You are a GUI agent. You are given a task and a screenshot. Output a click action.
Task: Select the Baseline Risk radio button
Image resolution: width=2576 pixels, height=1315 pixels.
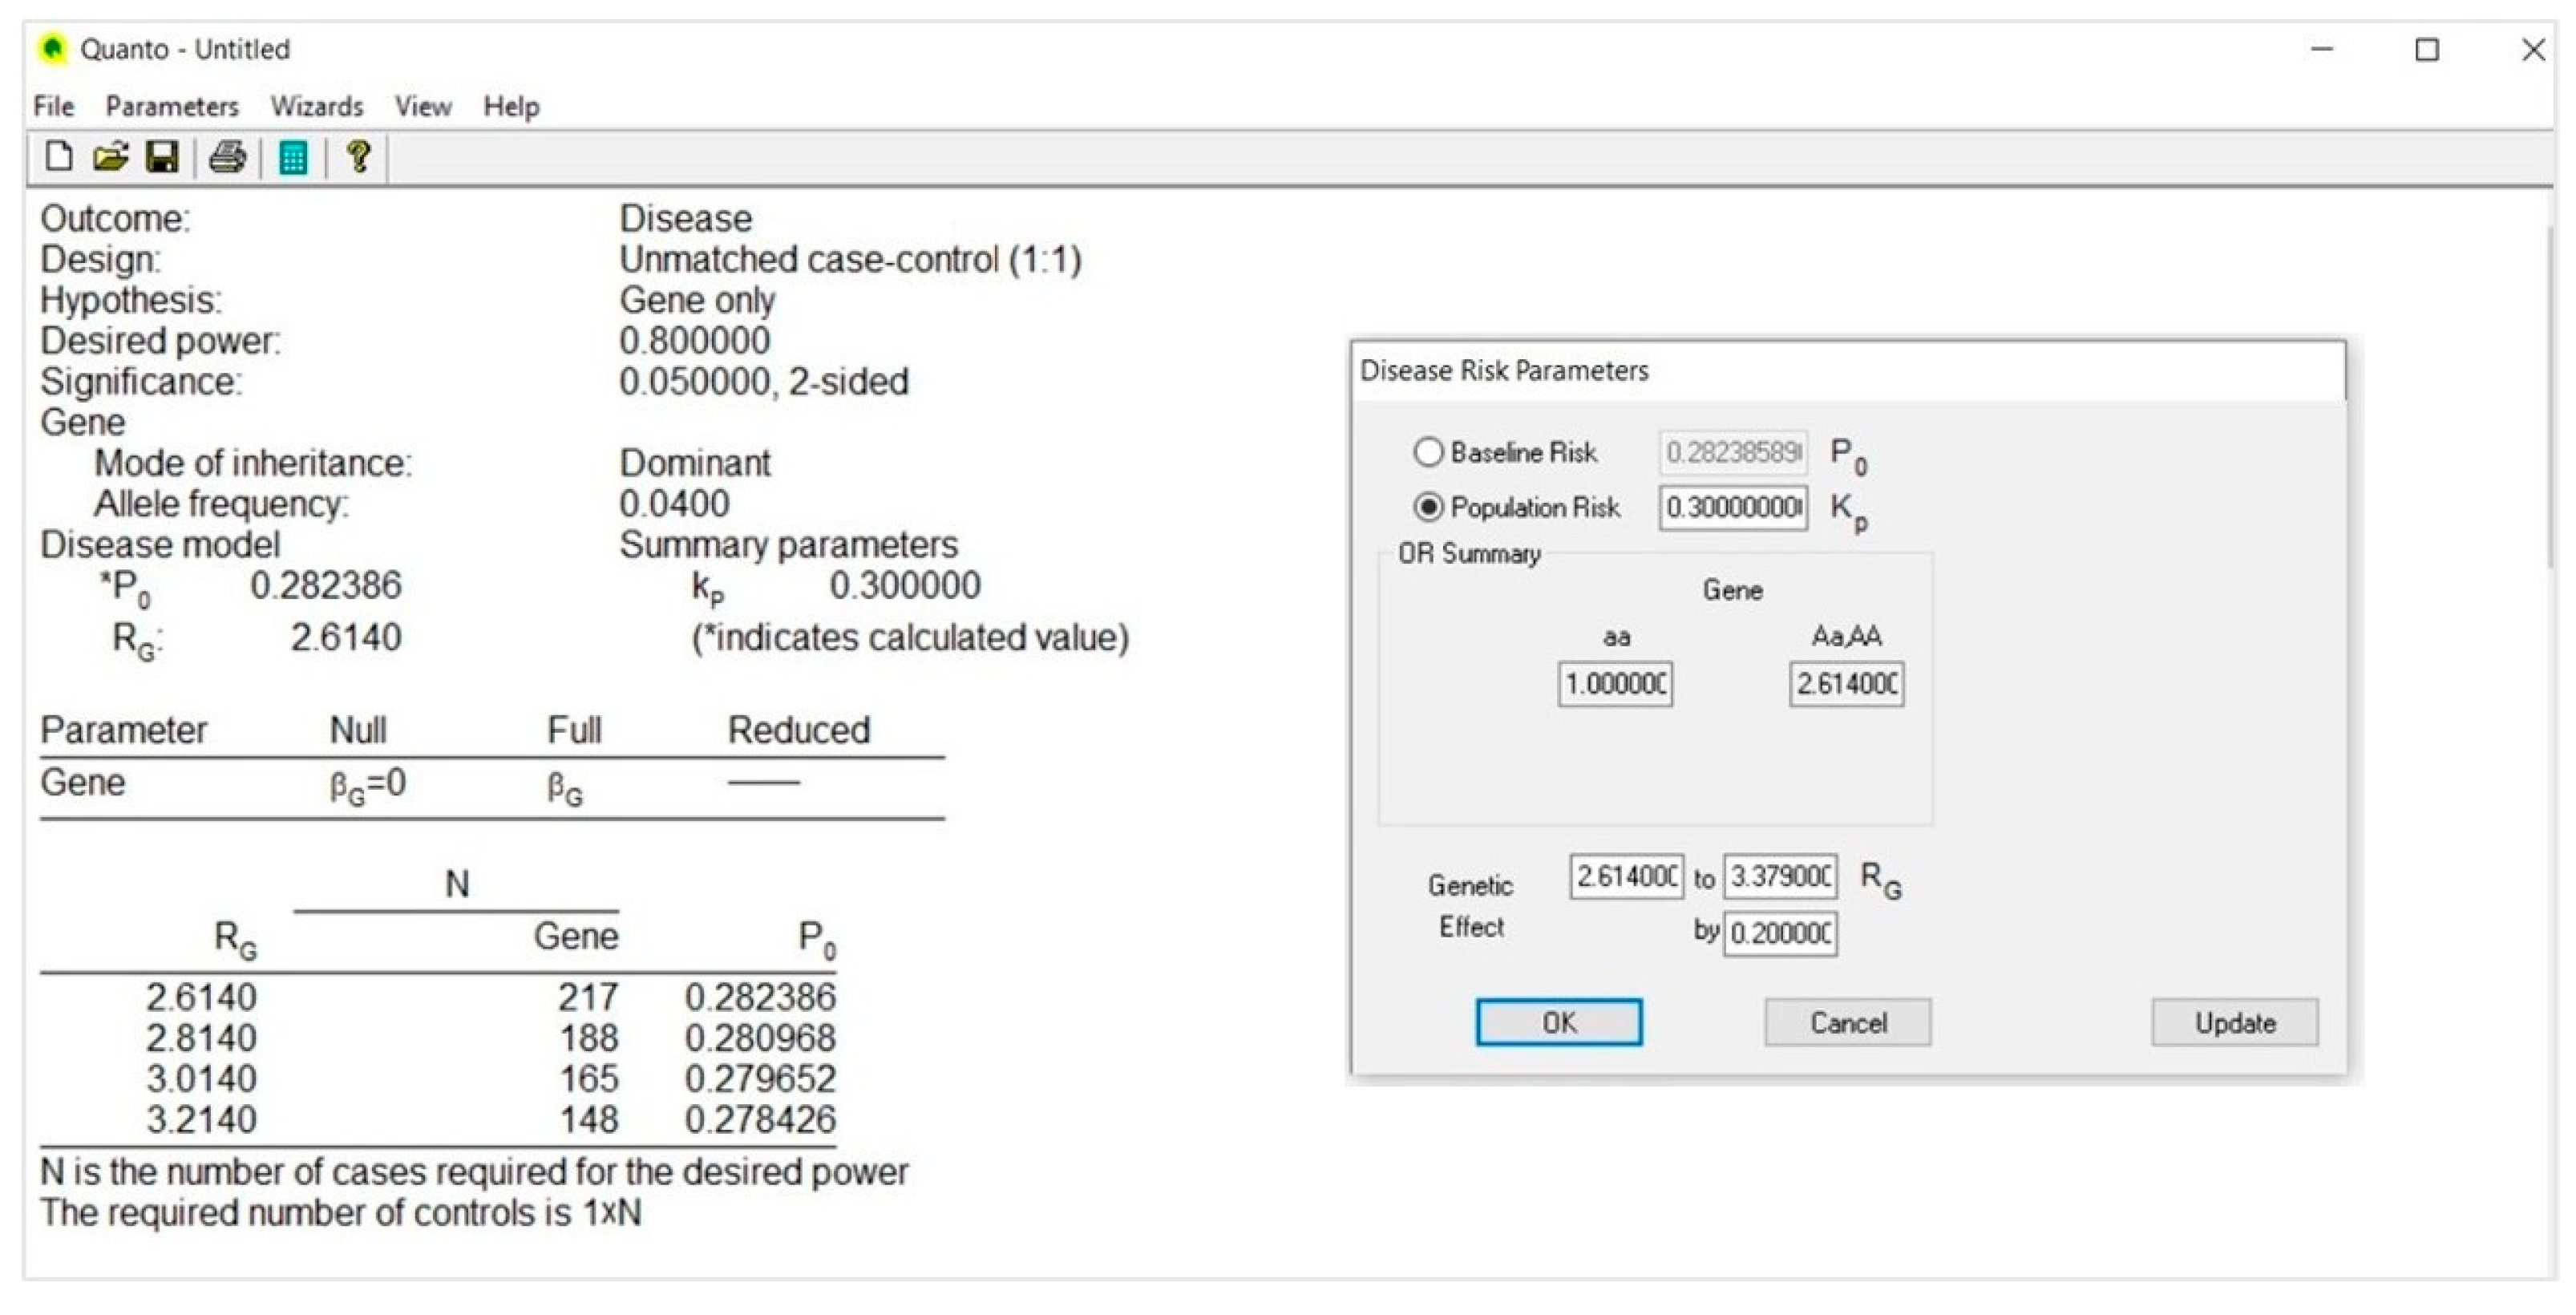pos(1427,452)
